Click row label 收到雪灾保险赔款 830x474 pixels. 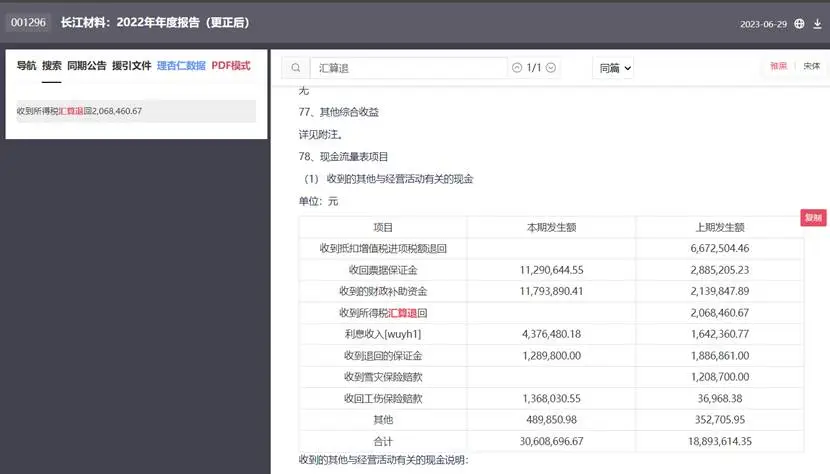(383, 377)
